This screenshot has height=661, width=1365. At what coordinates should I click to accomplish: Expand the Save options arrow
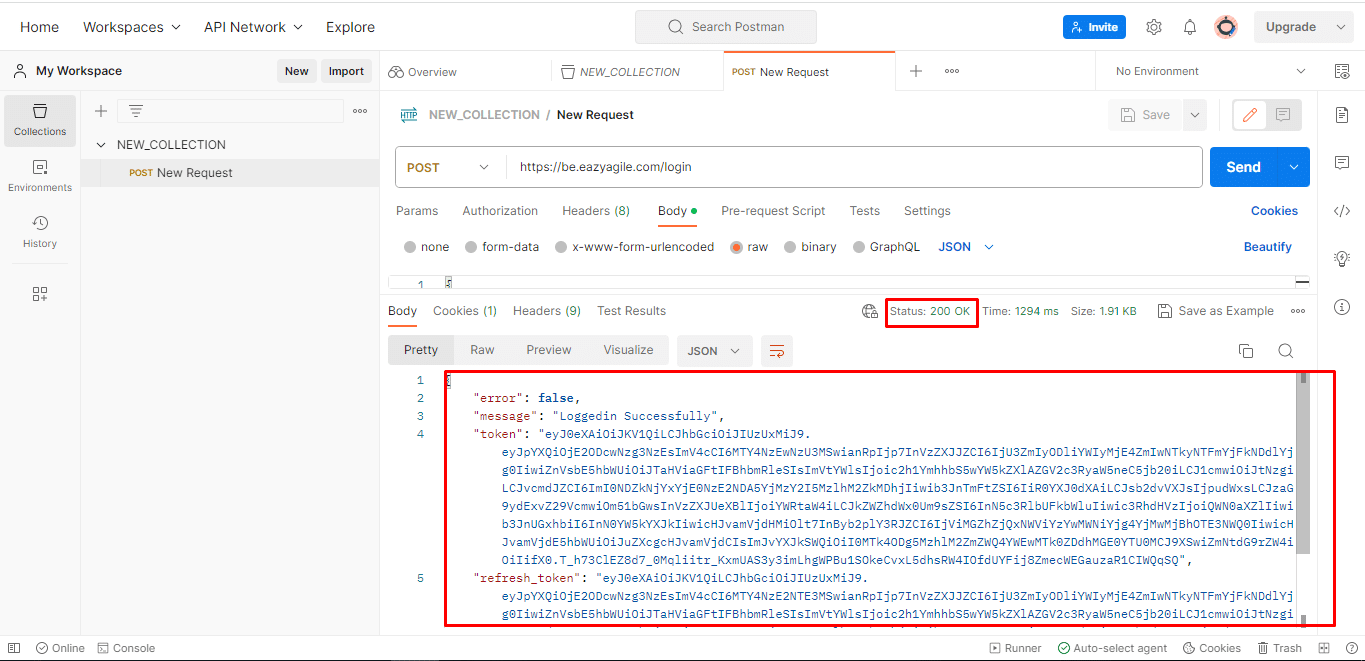[x=1194, y=115]
